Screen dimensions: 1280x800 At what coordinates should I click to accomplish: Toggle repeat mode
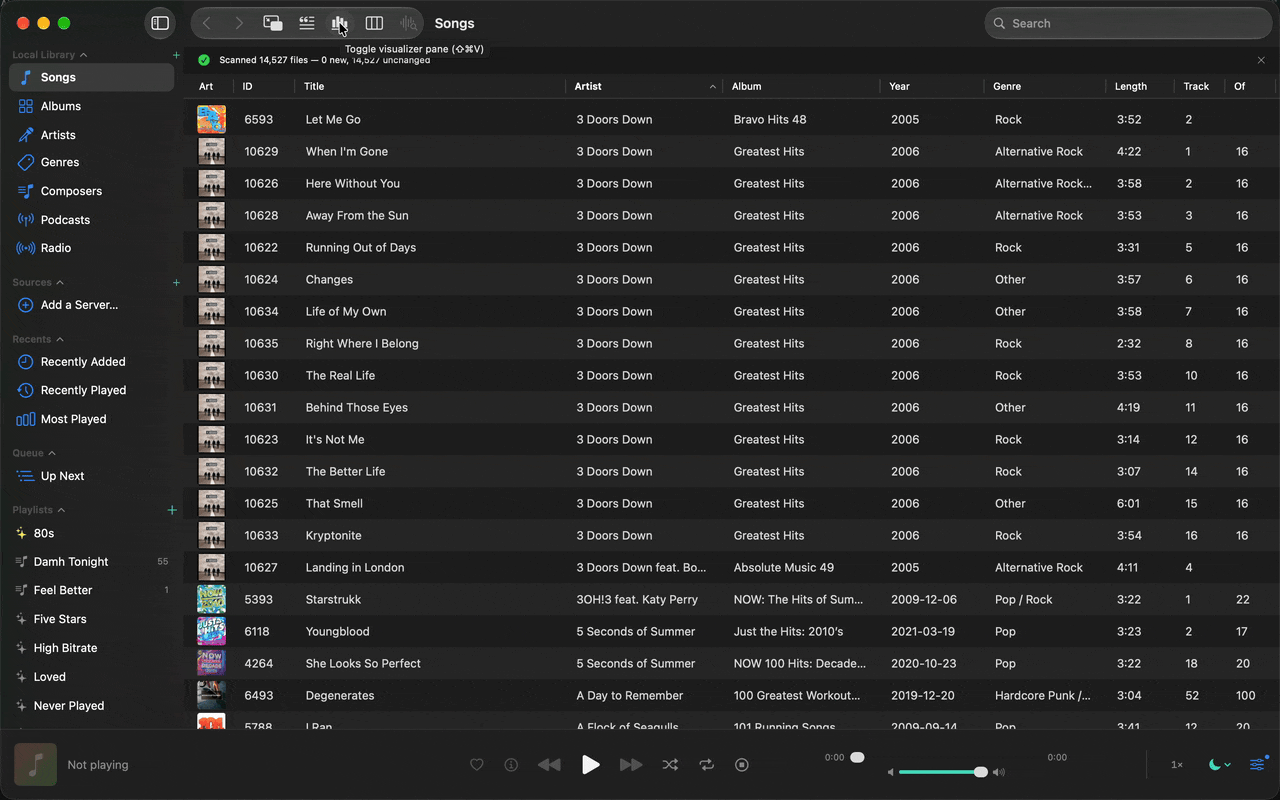[707, 765]
